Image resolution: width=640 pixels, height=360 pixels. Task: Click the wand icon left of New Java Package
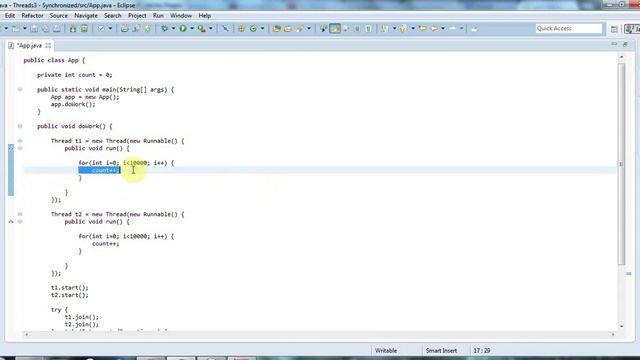pyautogui.click(x=225, y=29)
